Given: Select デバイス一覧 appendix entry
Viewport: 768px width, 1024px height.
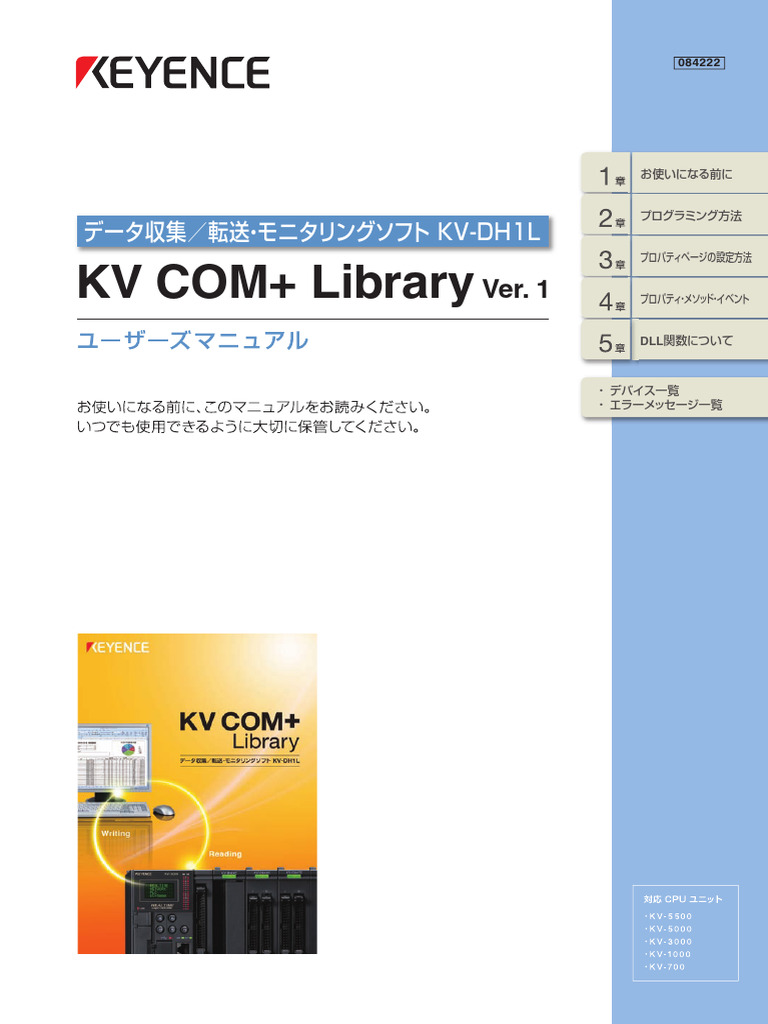Looking at the screenshot, I should coord(644,391).
